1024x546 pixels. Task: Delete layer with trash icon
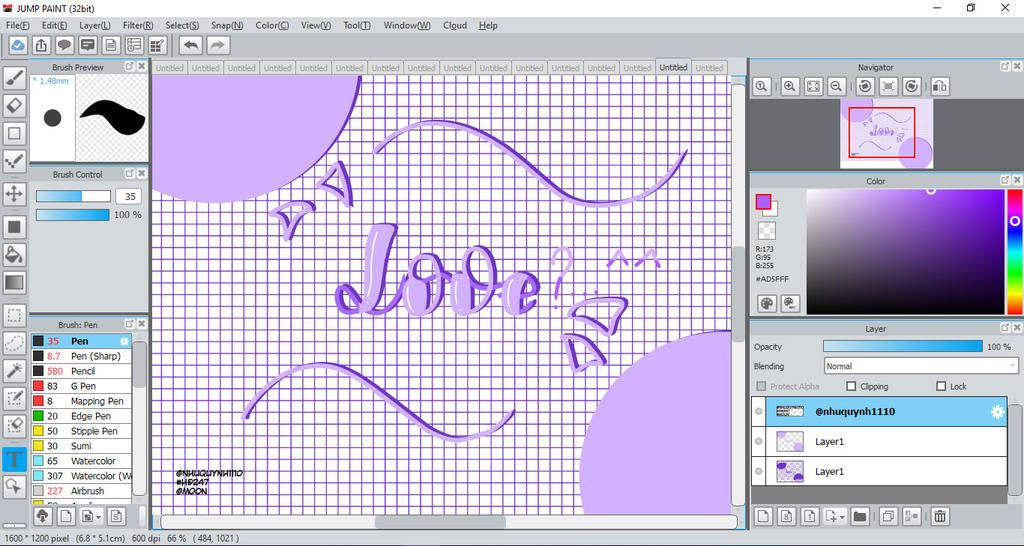coord(939,516)
